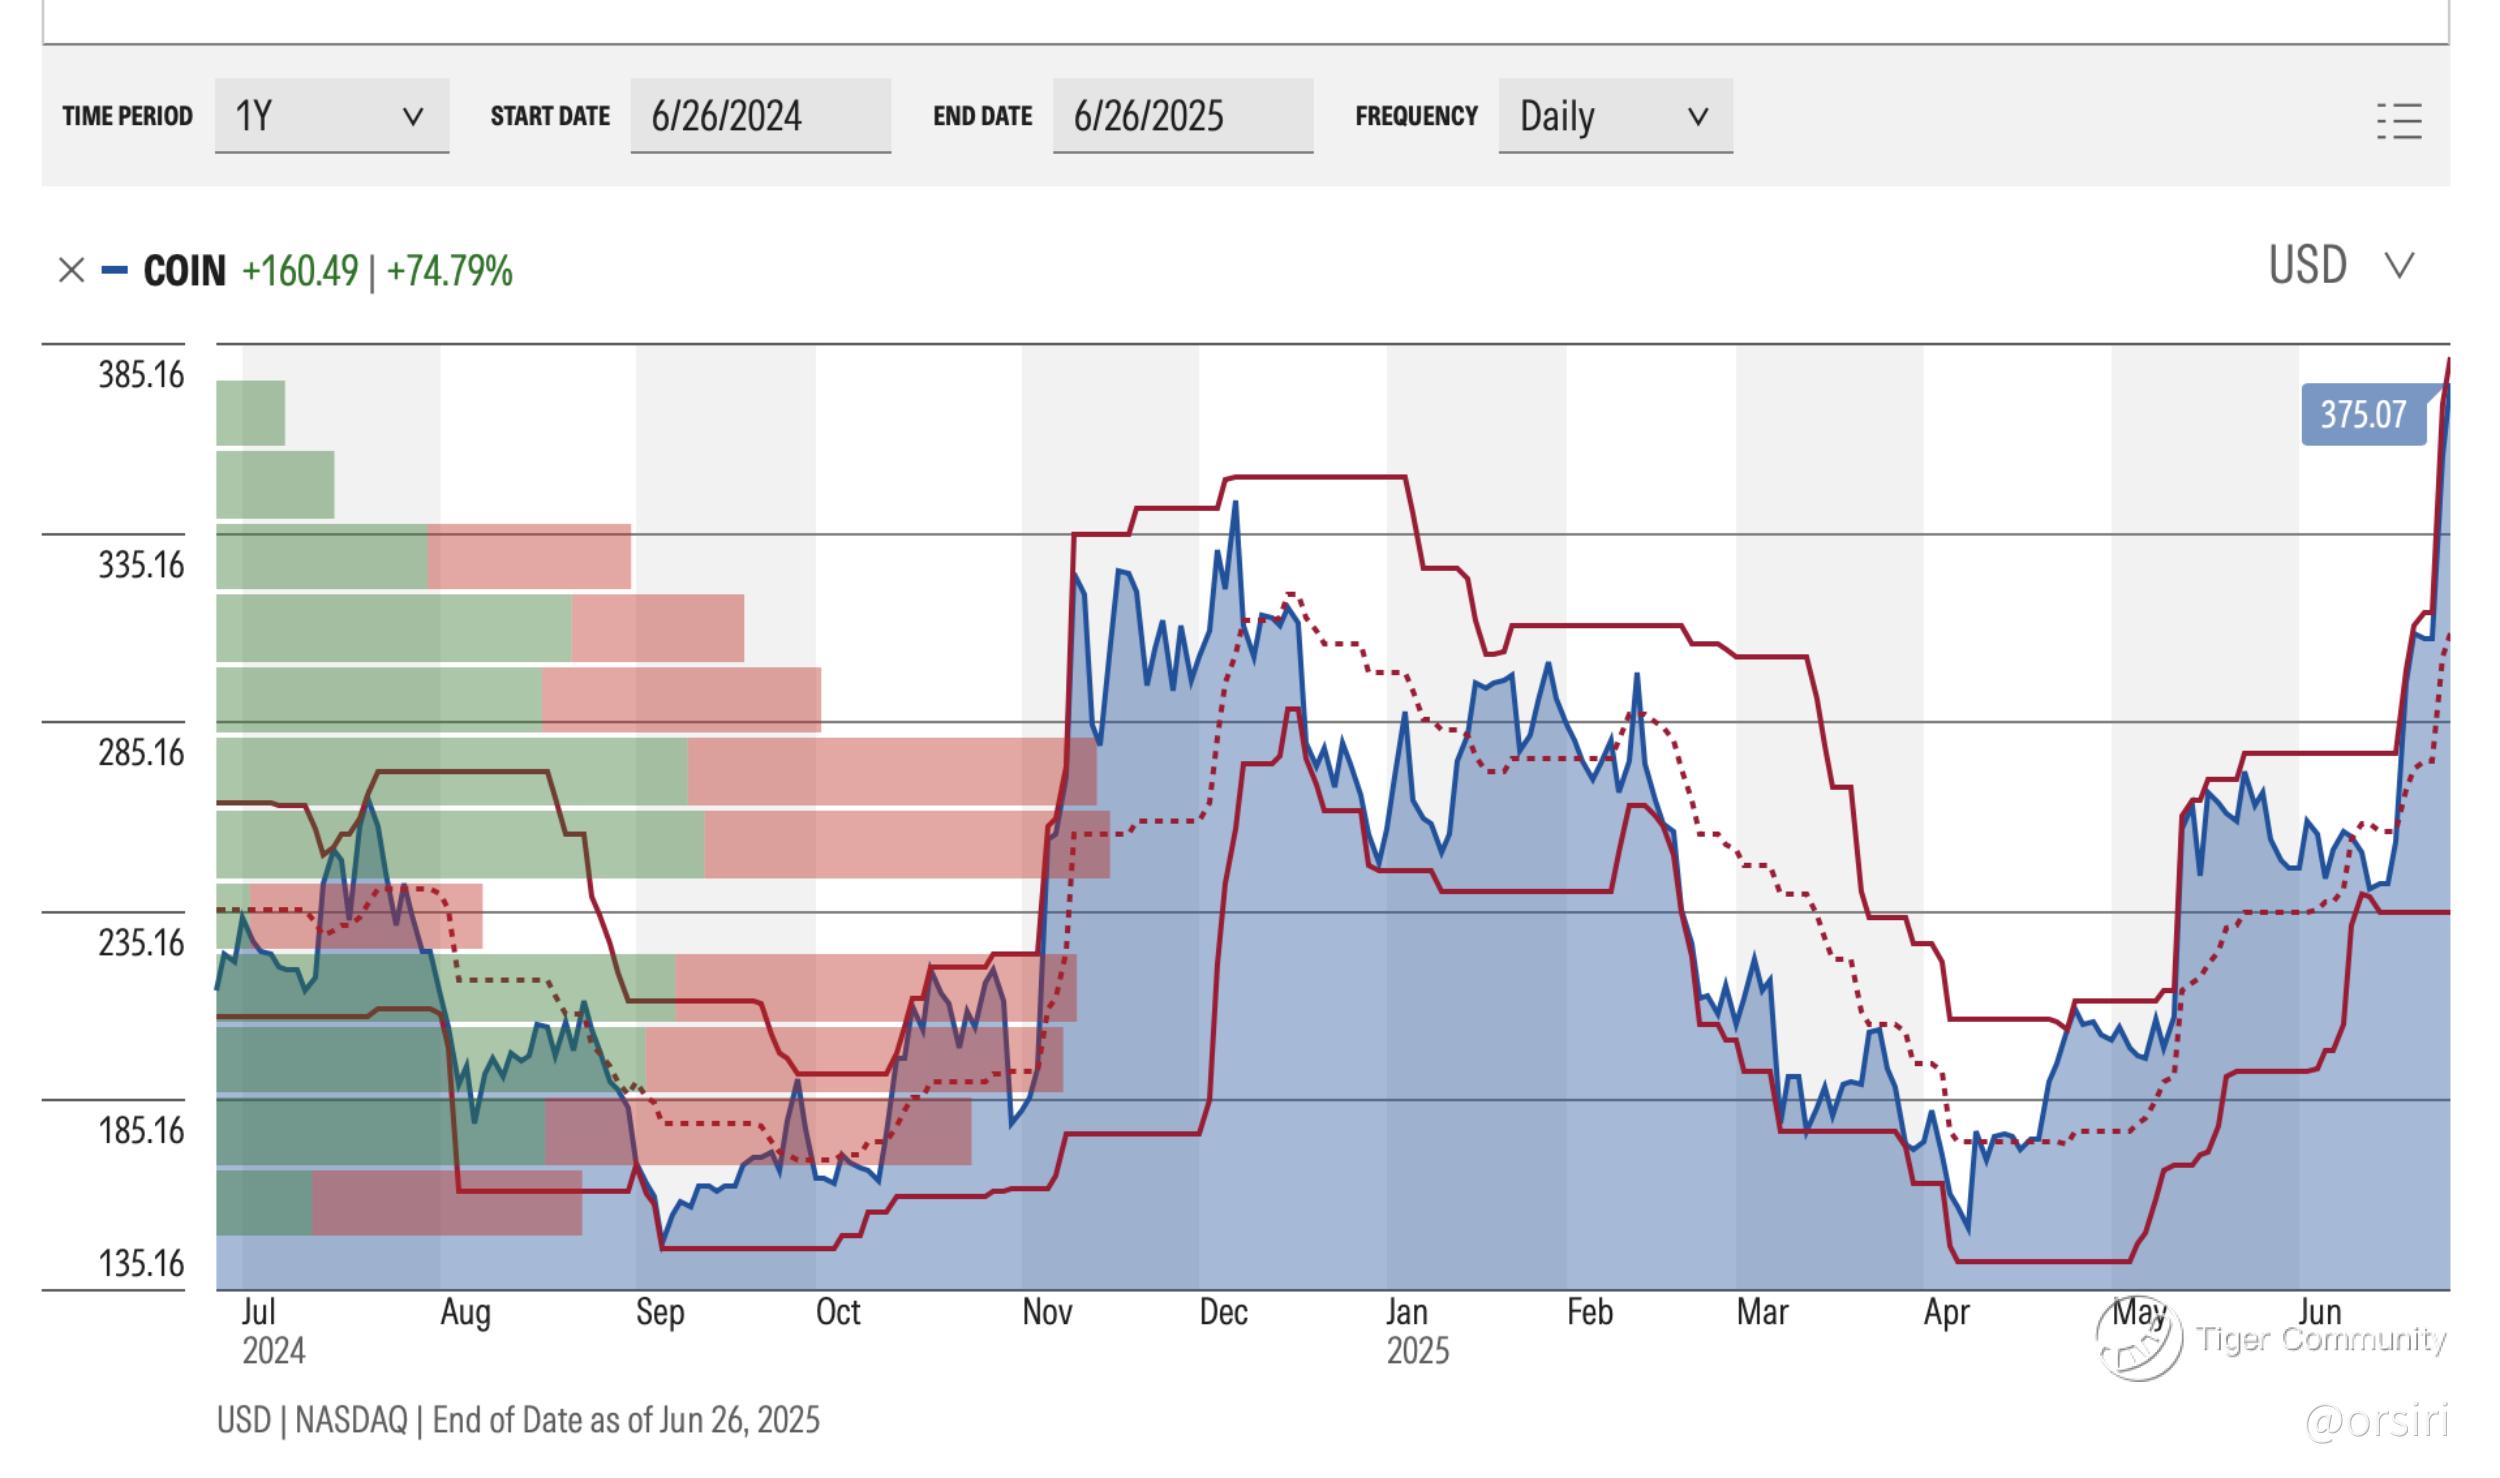2500x1478 pixels.
Task: Click the Dec x-axis label
Action: (x=1223, y=1312)
